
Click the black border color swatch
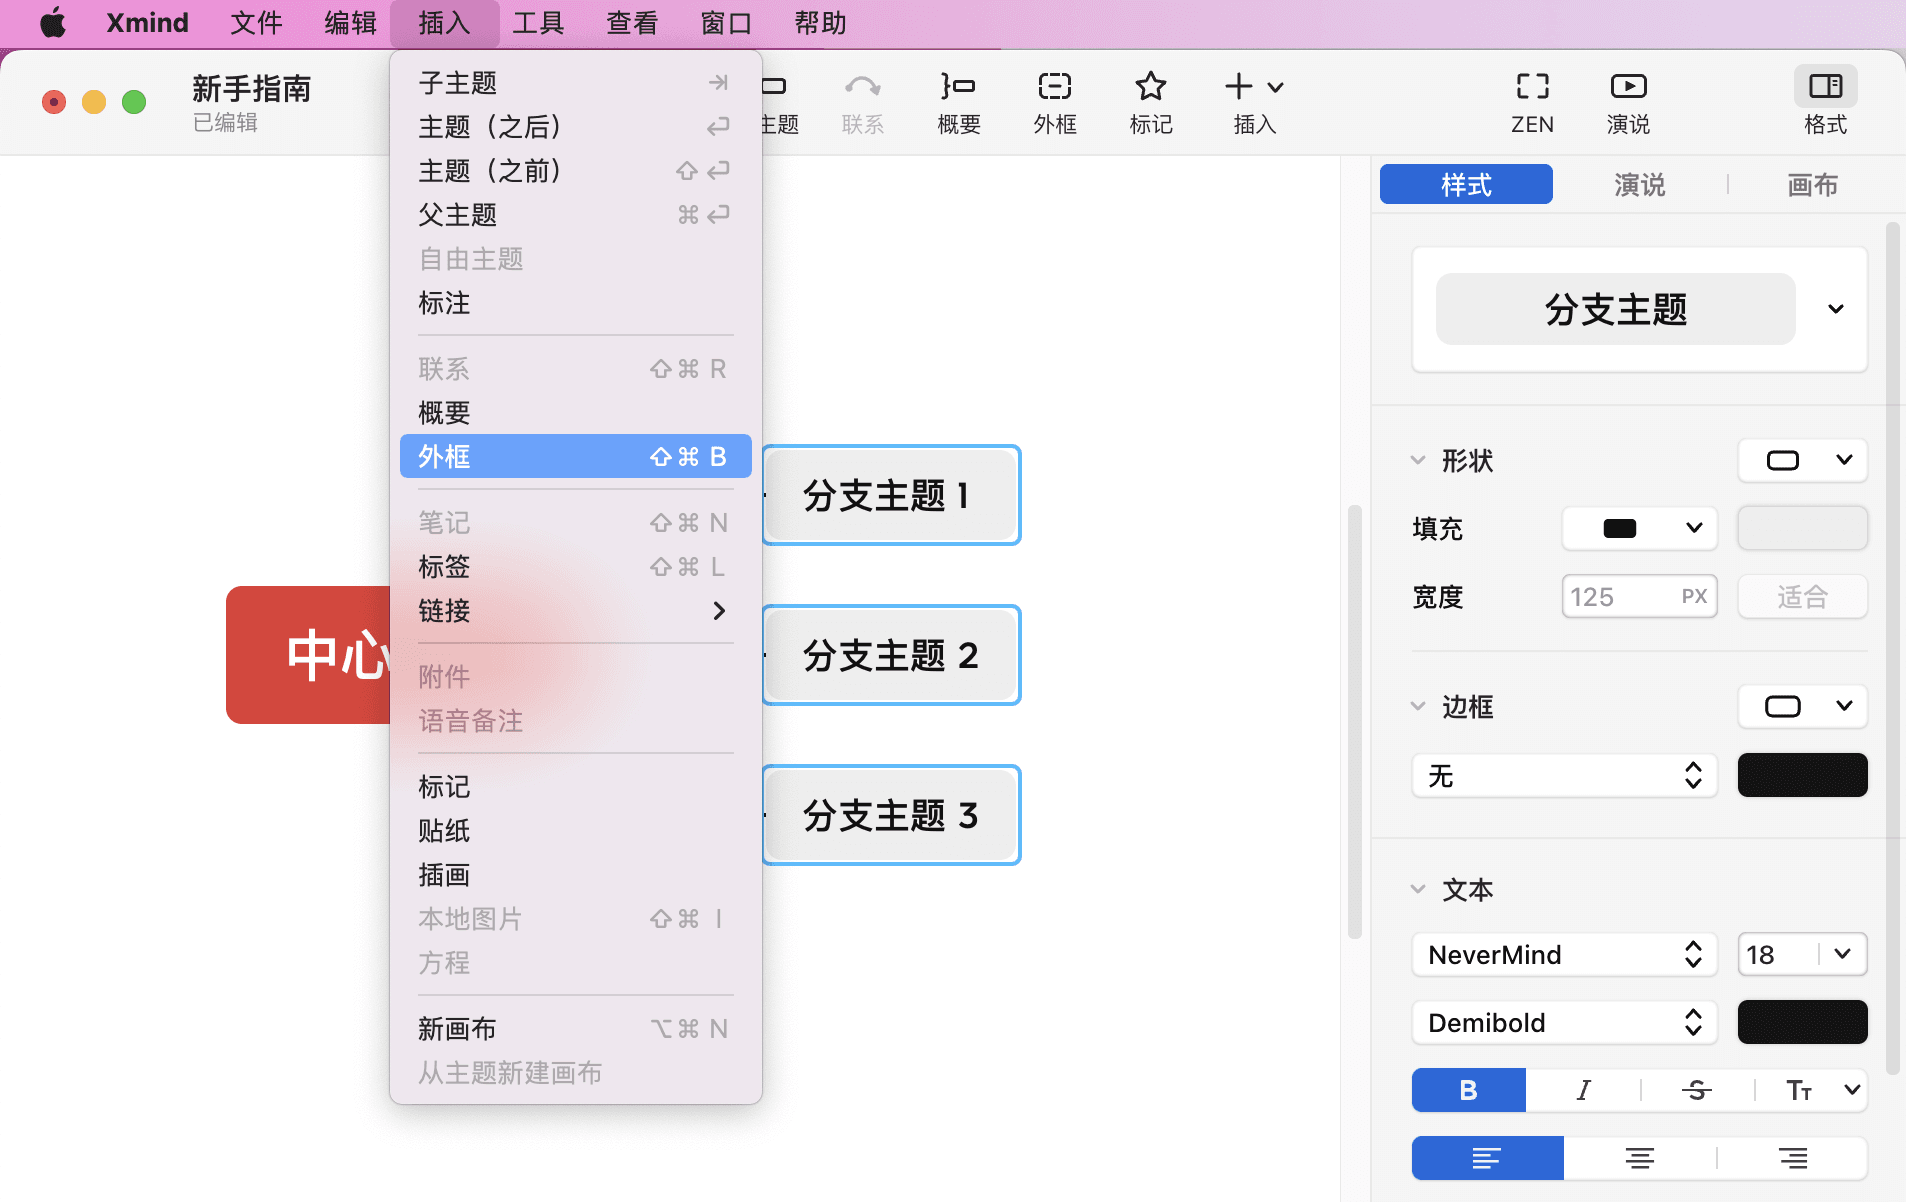[x=1801, y=775]
